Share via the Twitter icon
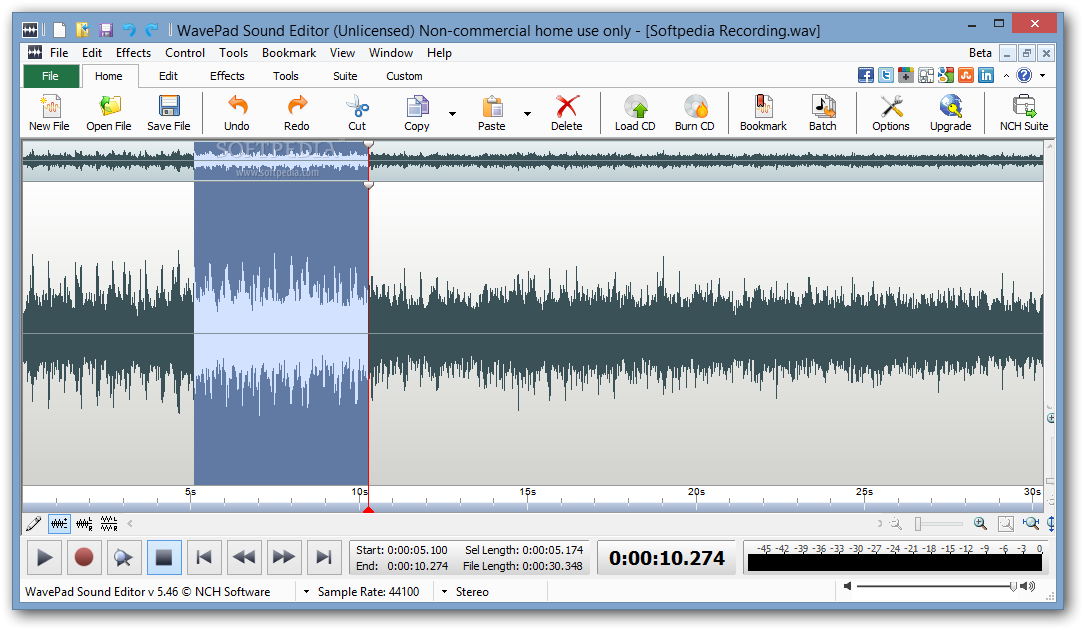 click(x=886, y=75)
